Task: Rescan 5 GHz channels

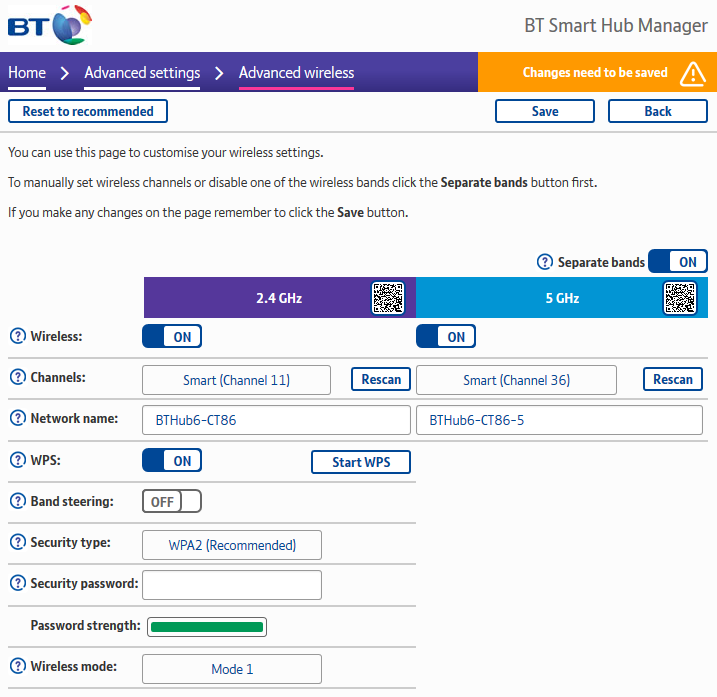Action: (x=673, y=379)
